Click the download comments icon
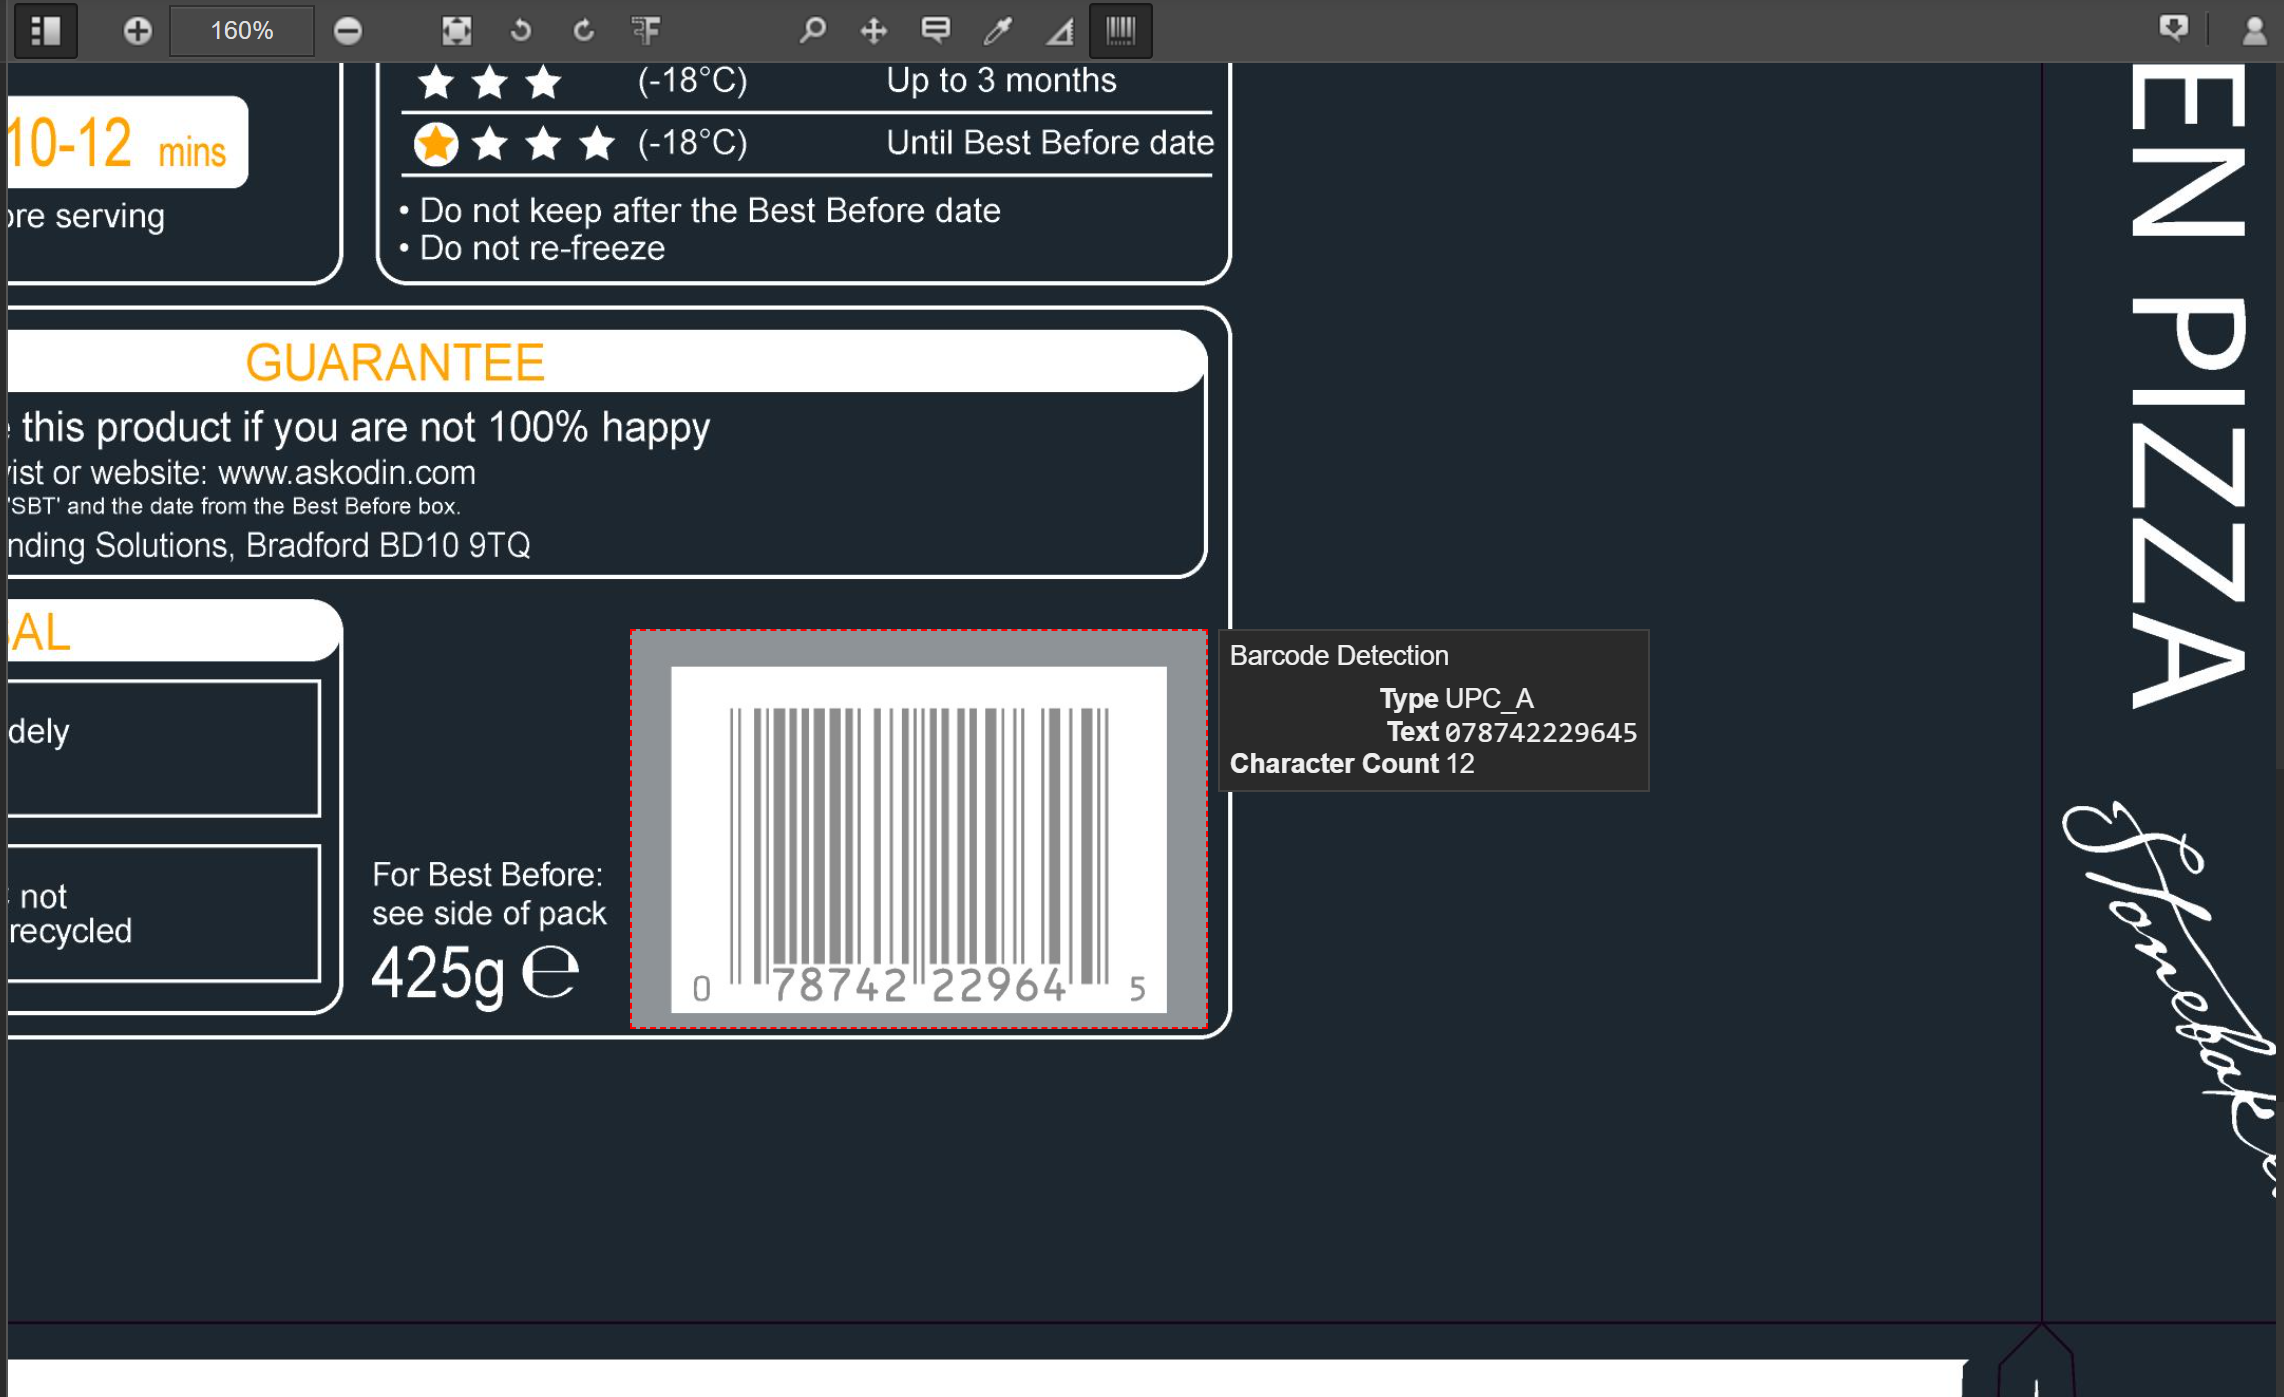Image resolution: width=2284 pixels, height=1397 pixels. click(x=2173, y=29)
